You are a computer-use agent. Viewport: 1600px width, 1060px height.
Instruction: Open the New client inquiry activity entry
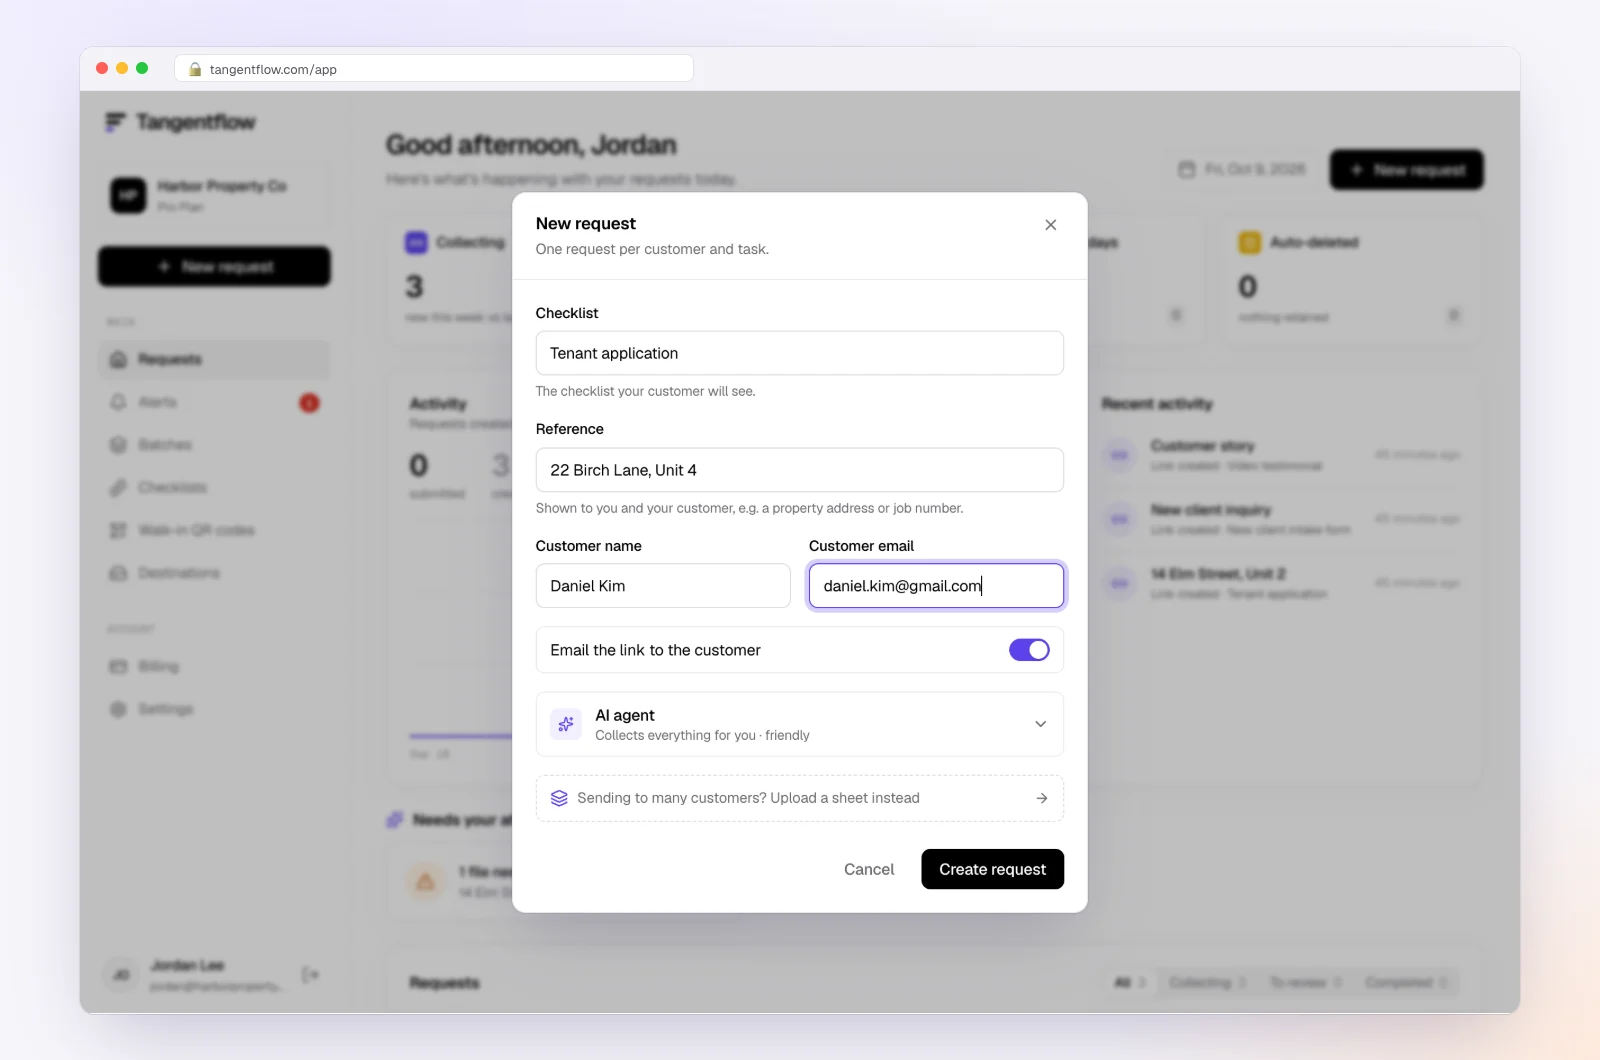[1282, 519]
